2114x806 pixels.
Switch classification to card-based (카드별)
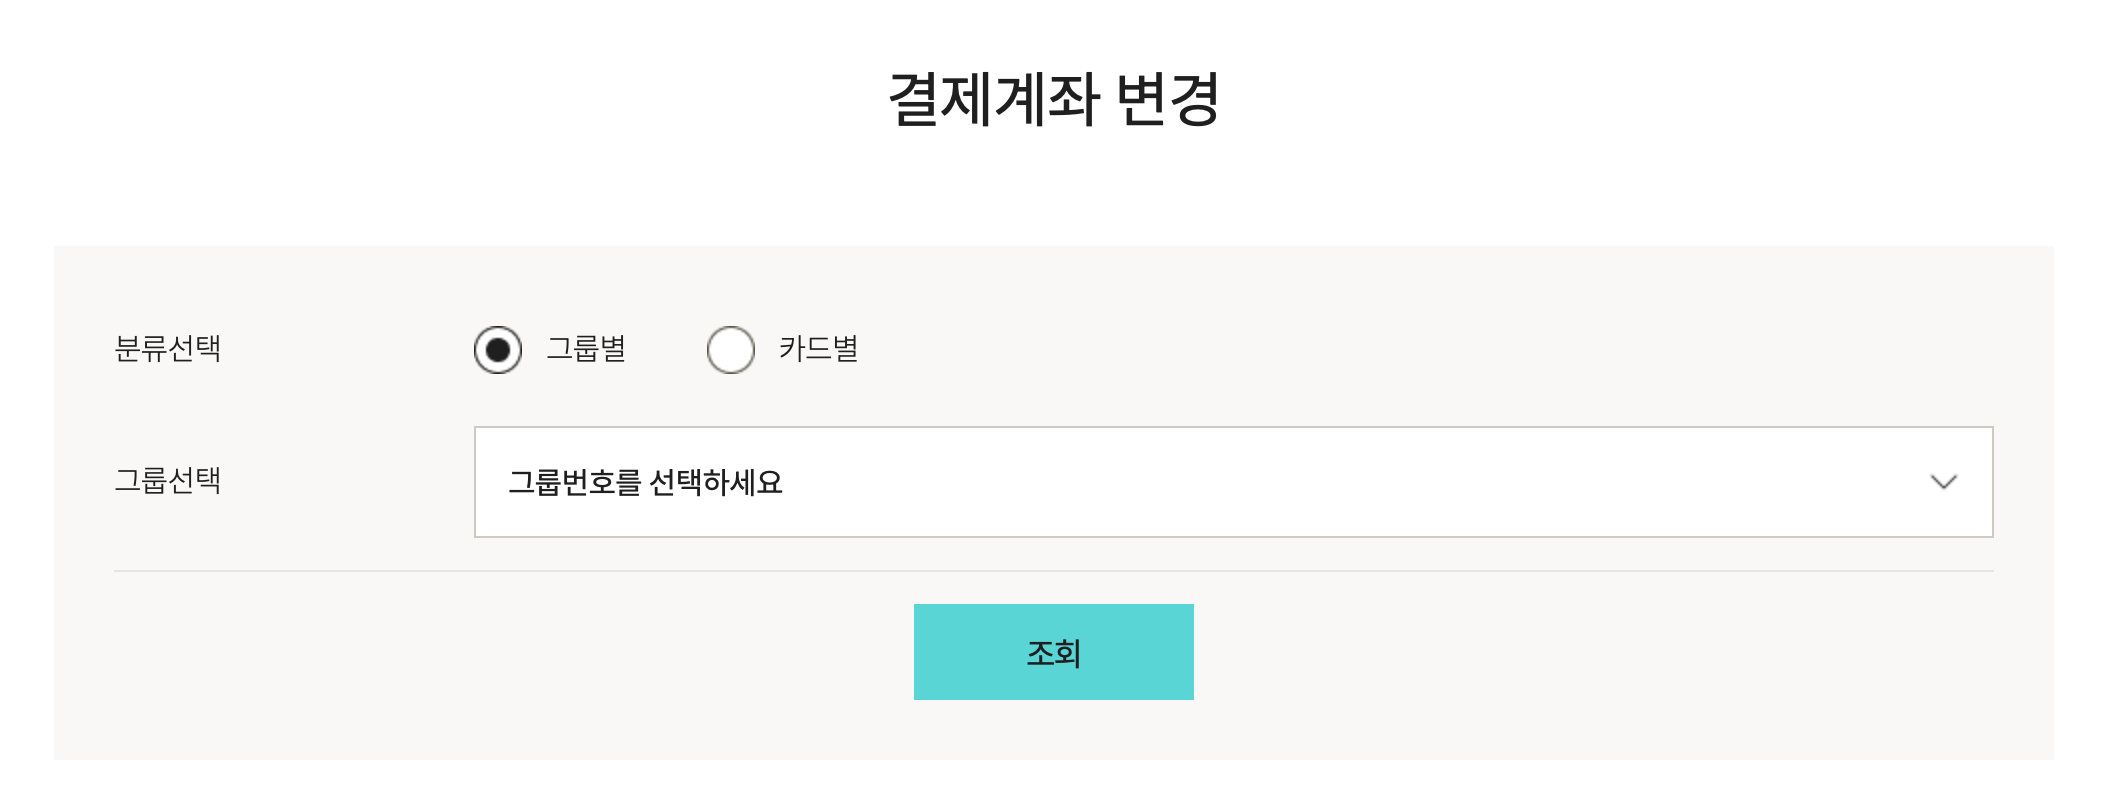pyautogui.click(x=731, y=350)
